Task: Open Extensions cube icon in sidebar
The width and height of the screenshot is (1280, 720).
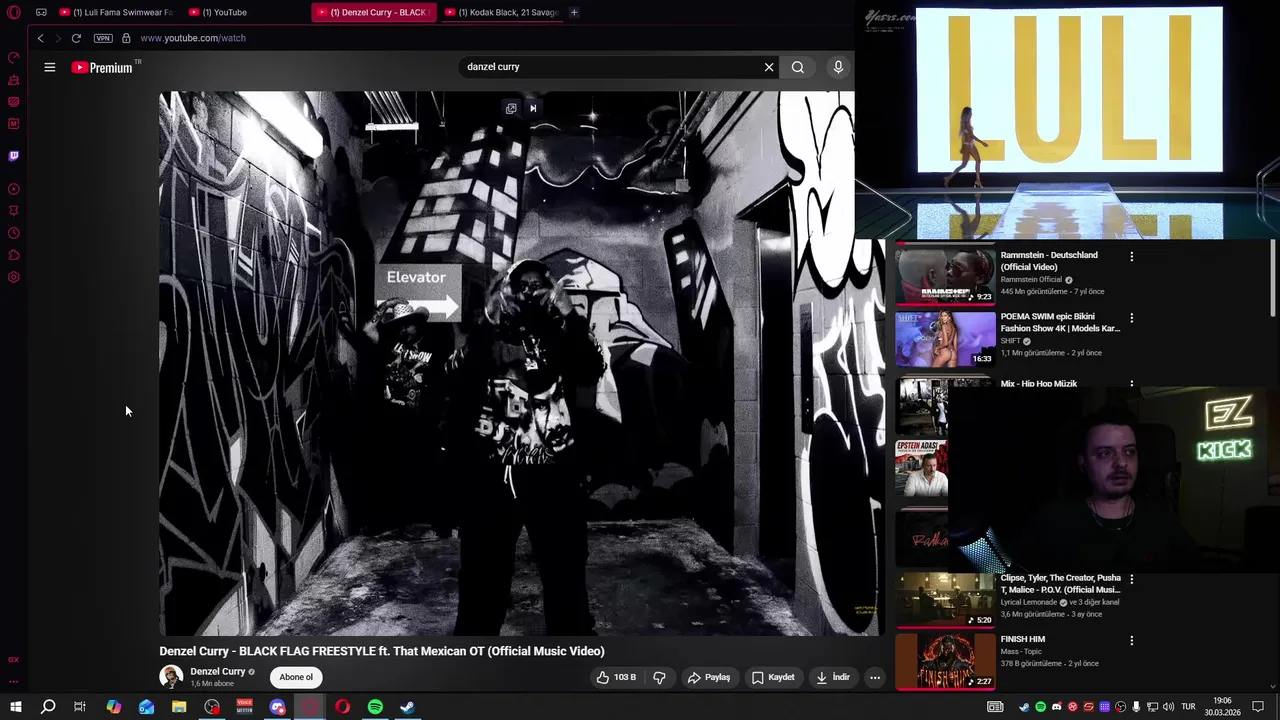Action: [x=14, y=255]
